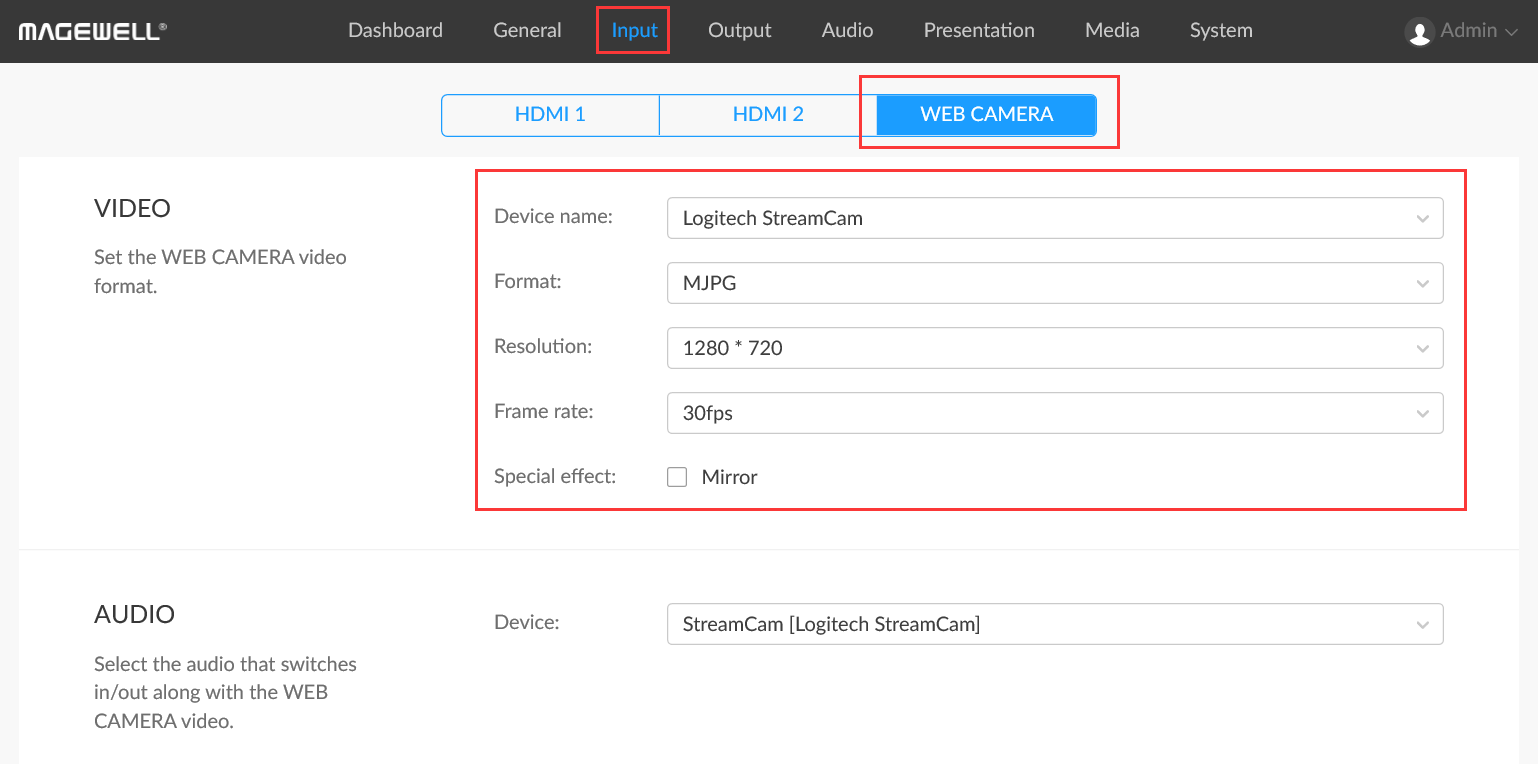Expand the Format MJPG dropdown
Screen dimensions: 1538x764
click(x=1055, y=283)
